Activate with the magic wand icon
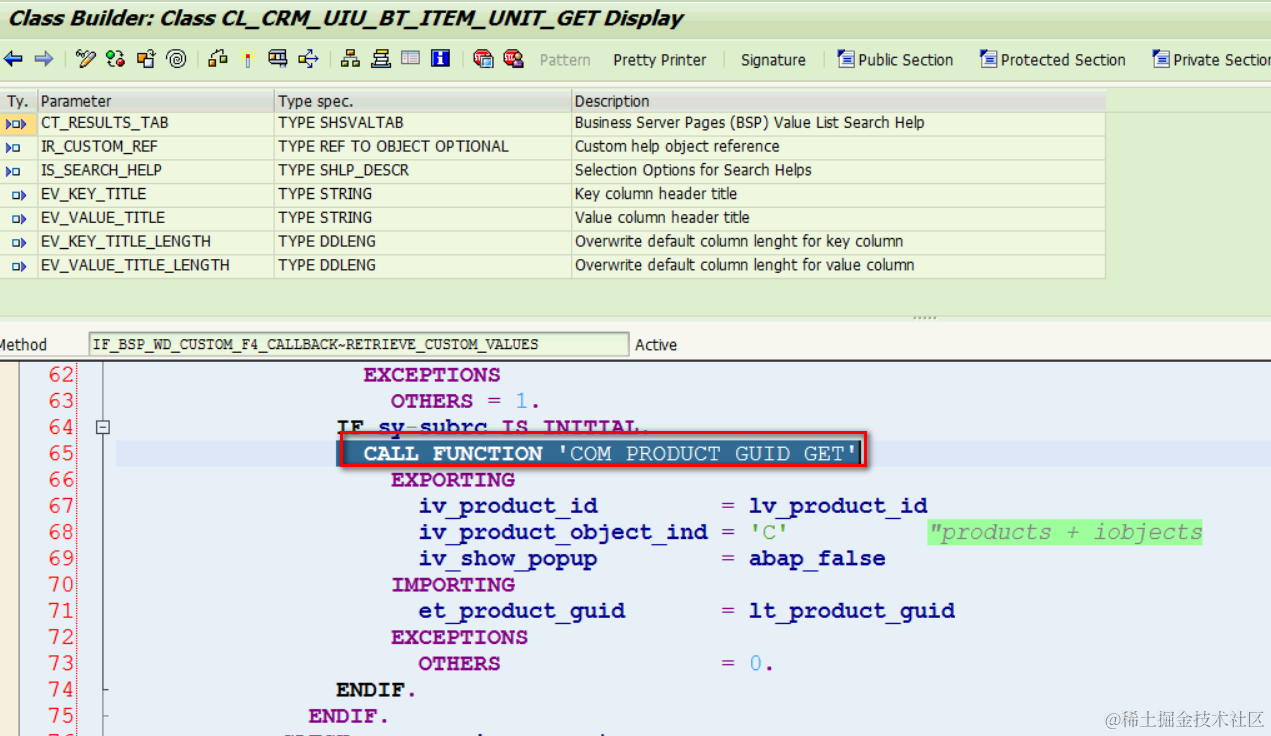Viewport: 1271px width, 736px height. [x=248, y=59]
